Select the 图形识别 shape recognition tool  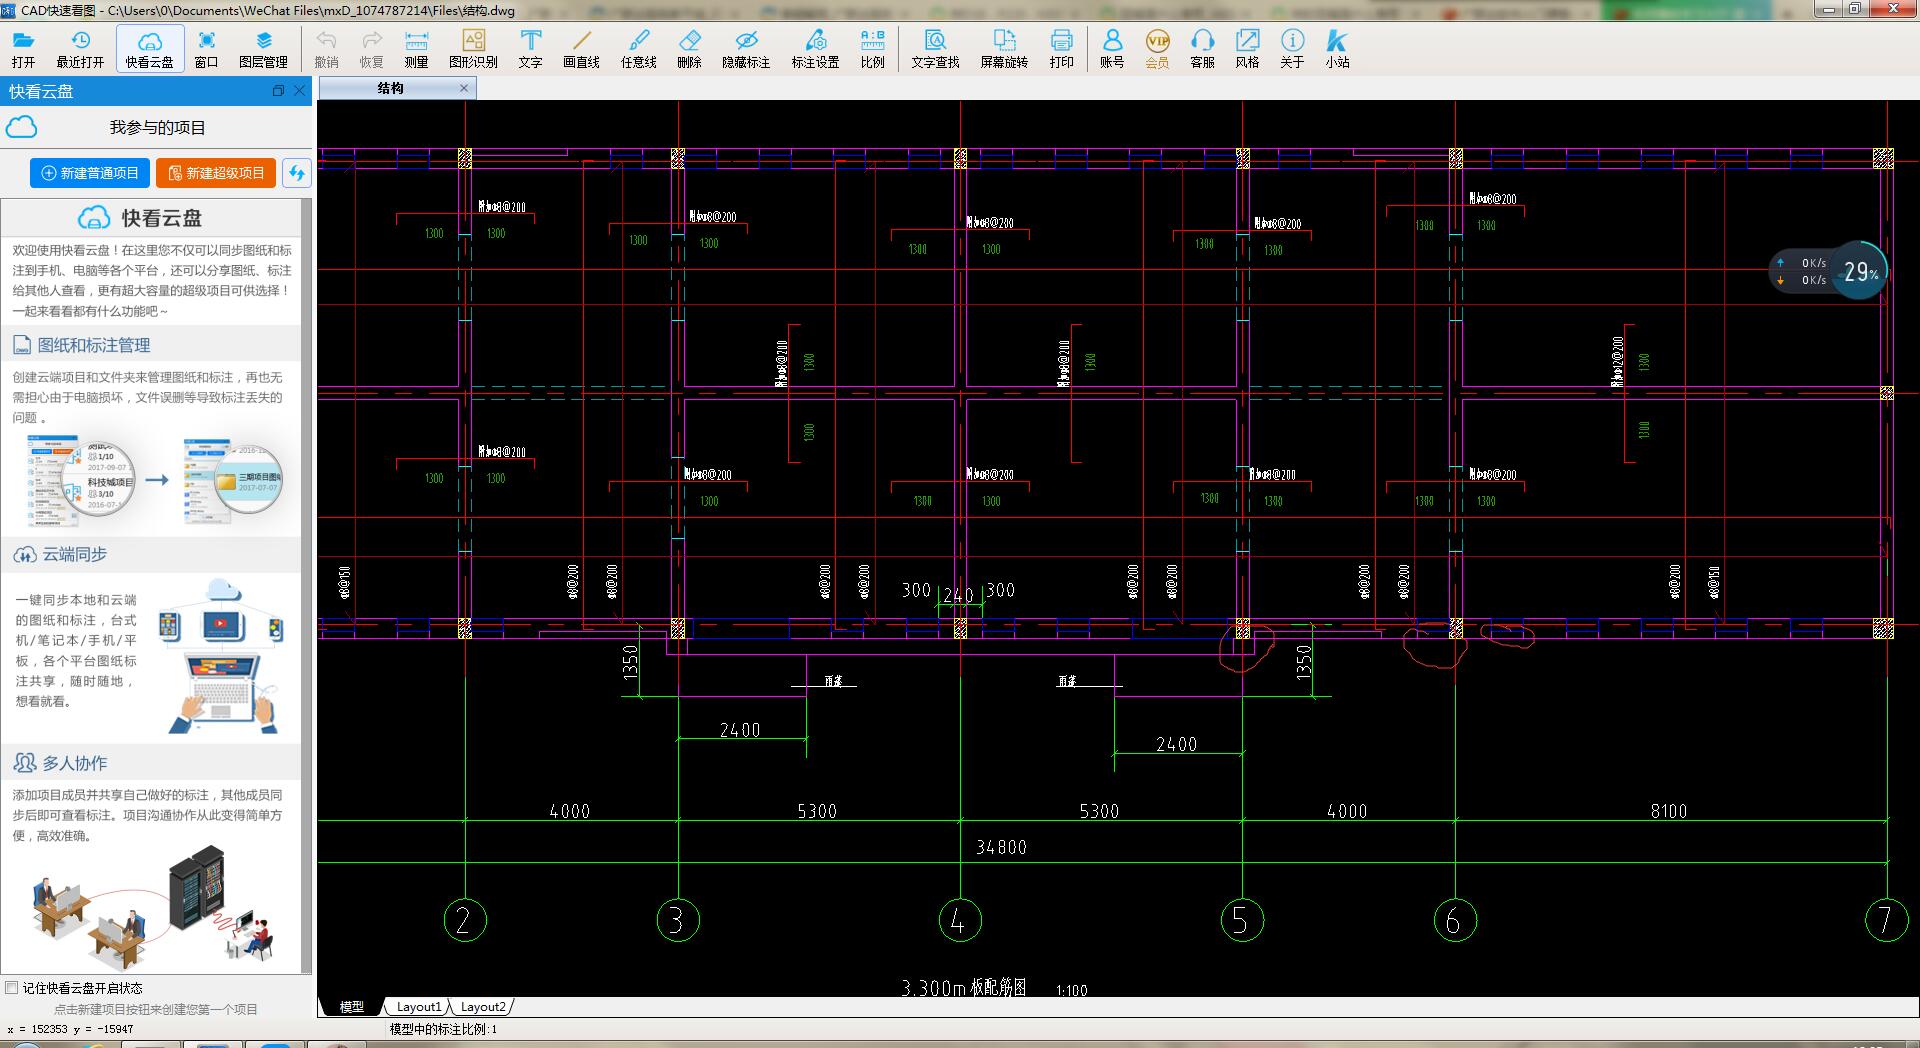[473, 48]
